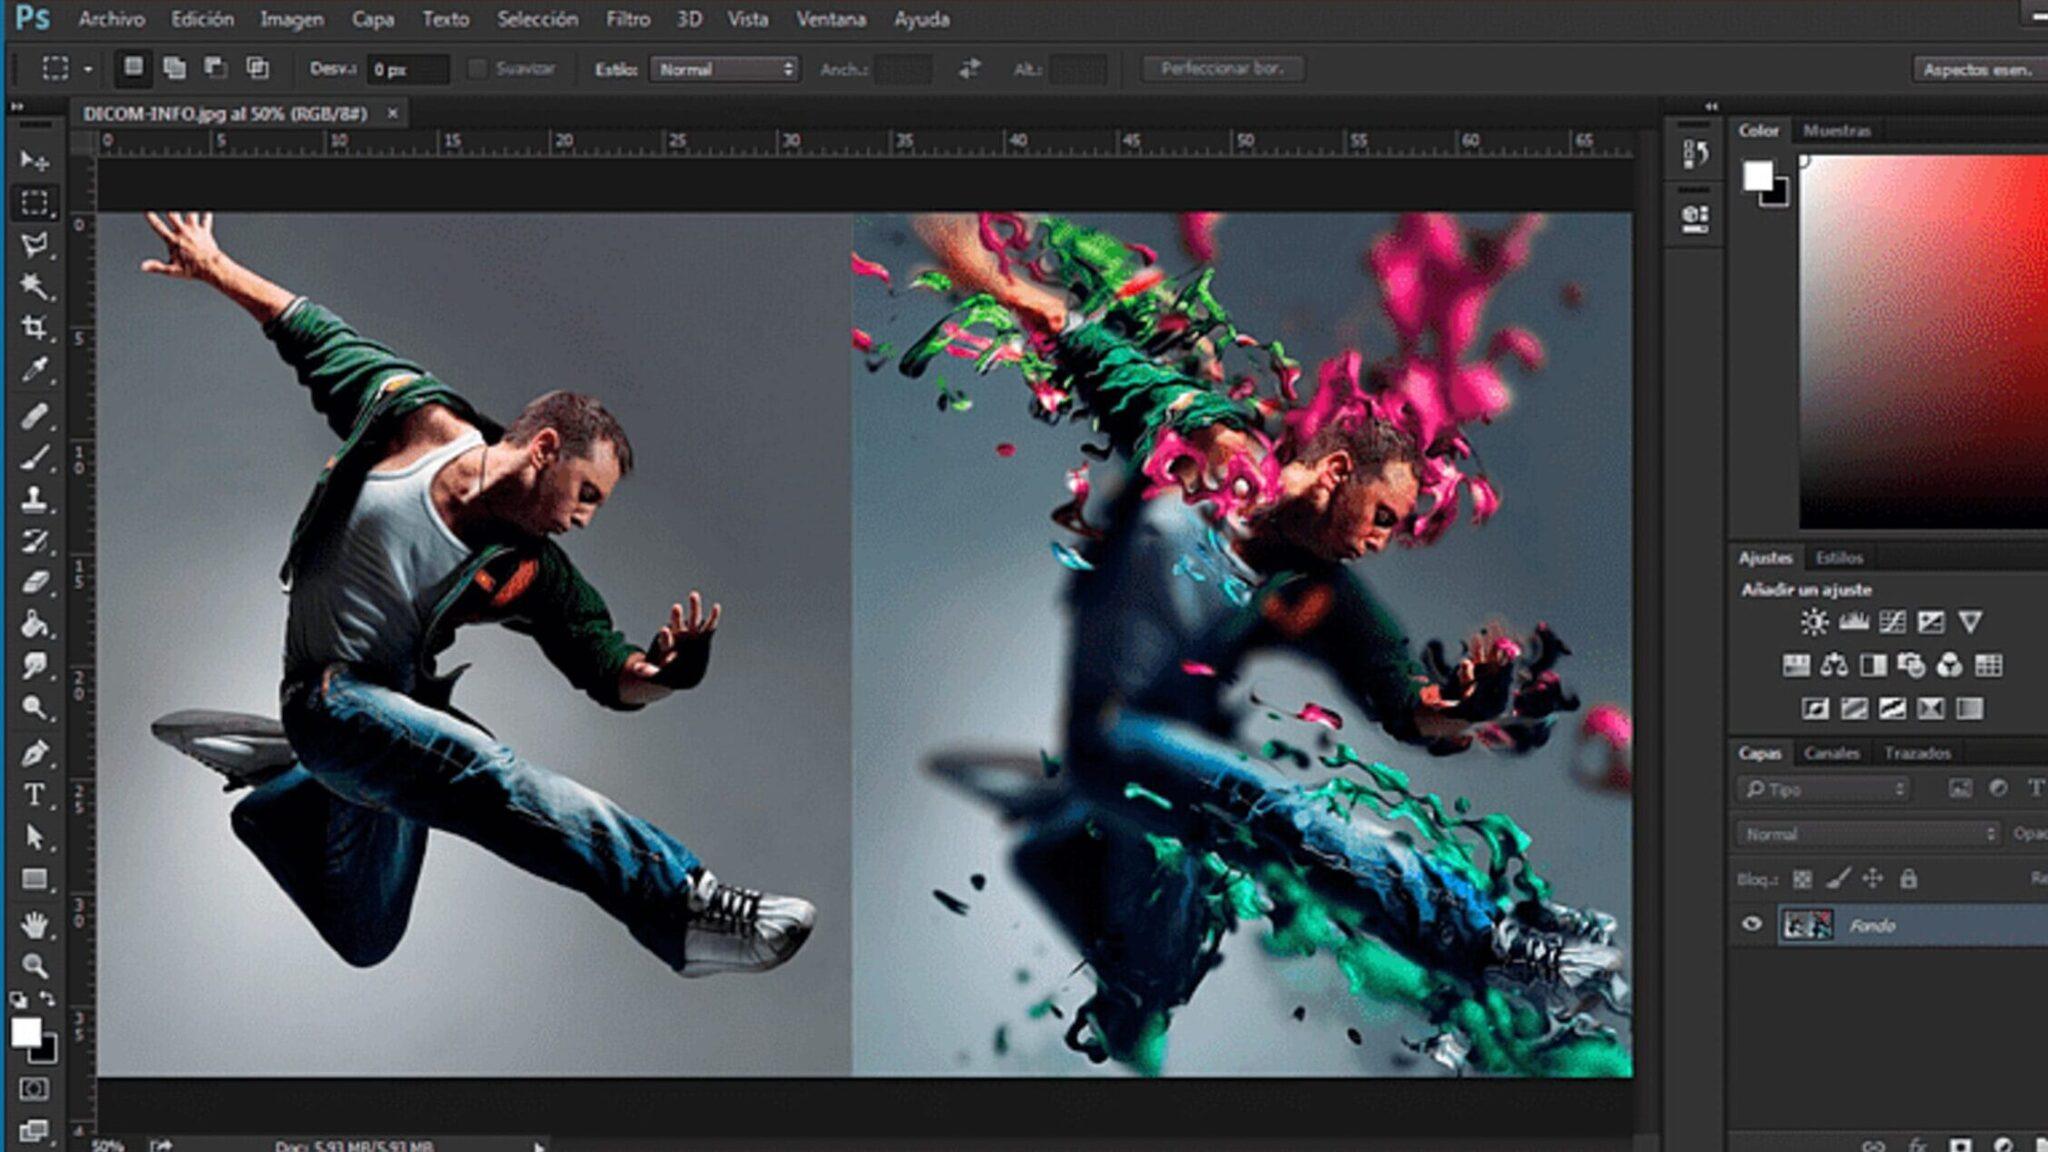Switch to the Canales tab
The height and width of the screenshot is (1152, 2048).
(1831, 753)
